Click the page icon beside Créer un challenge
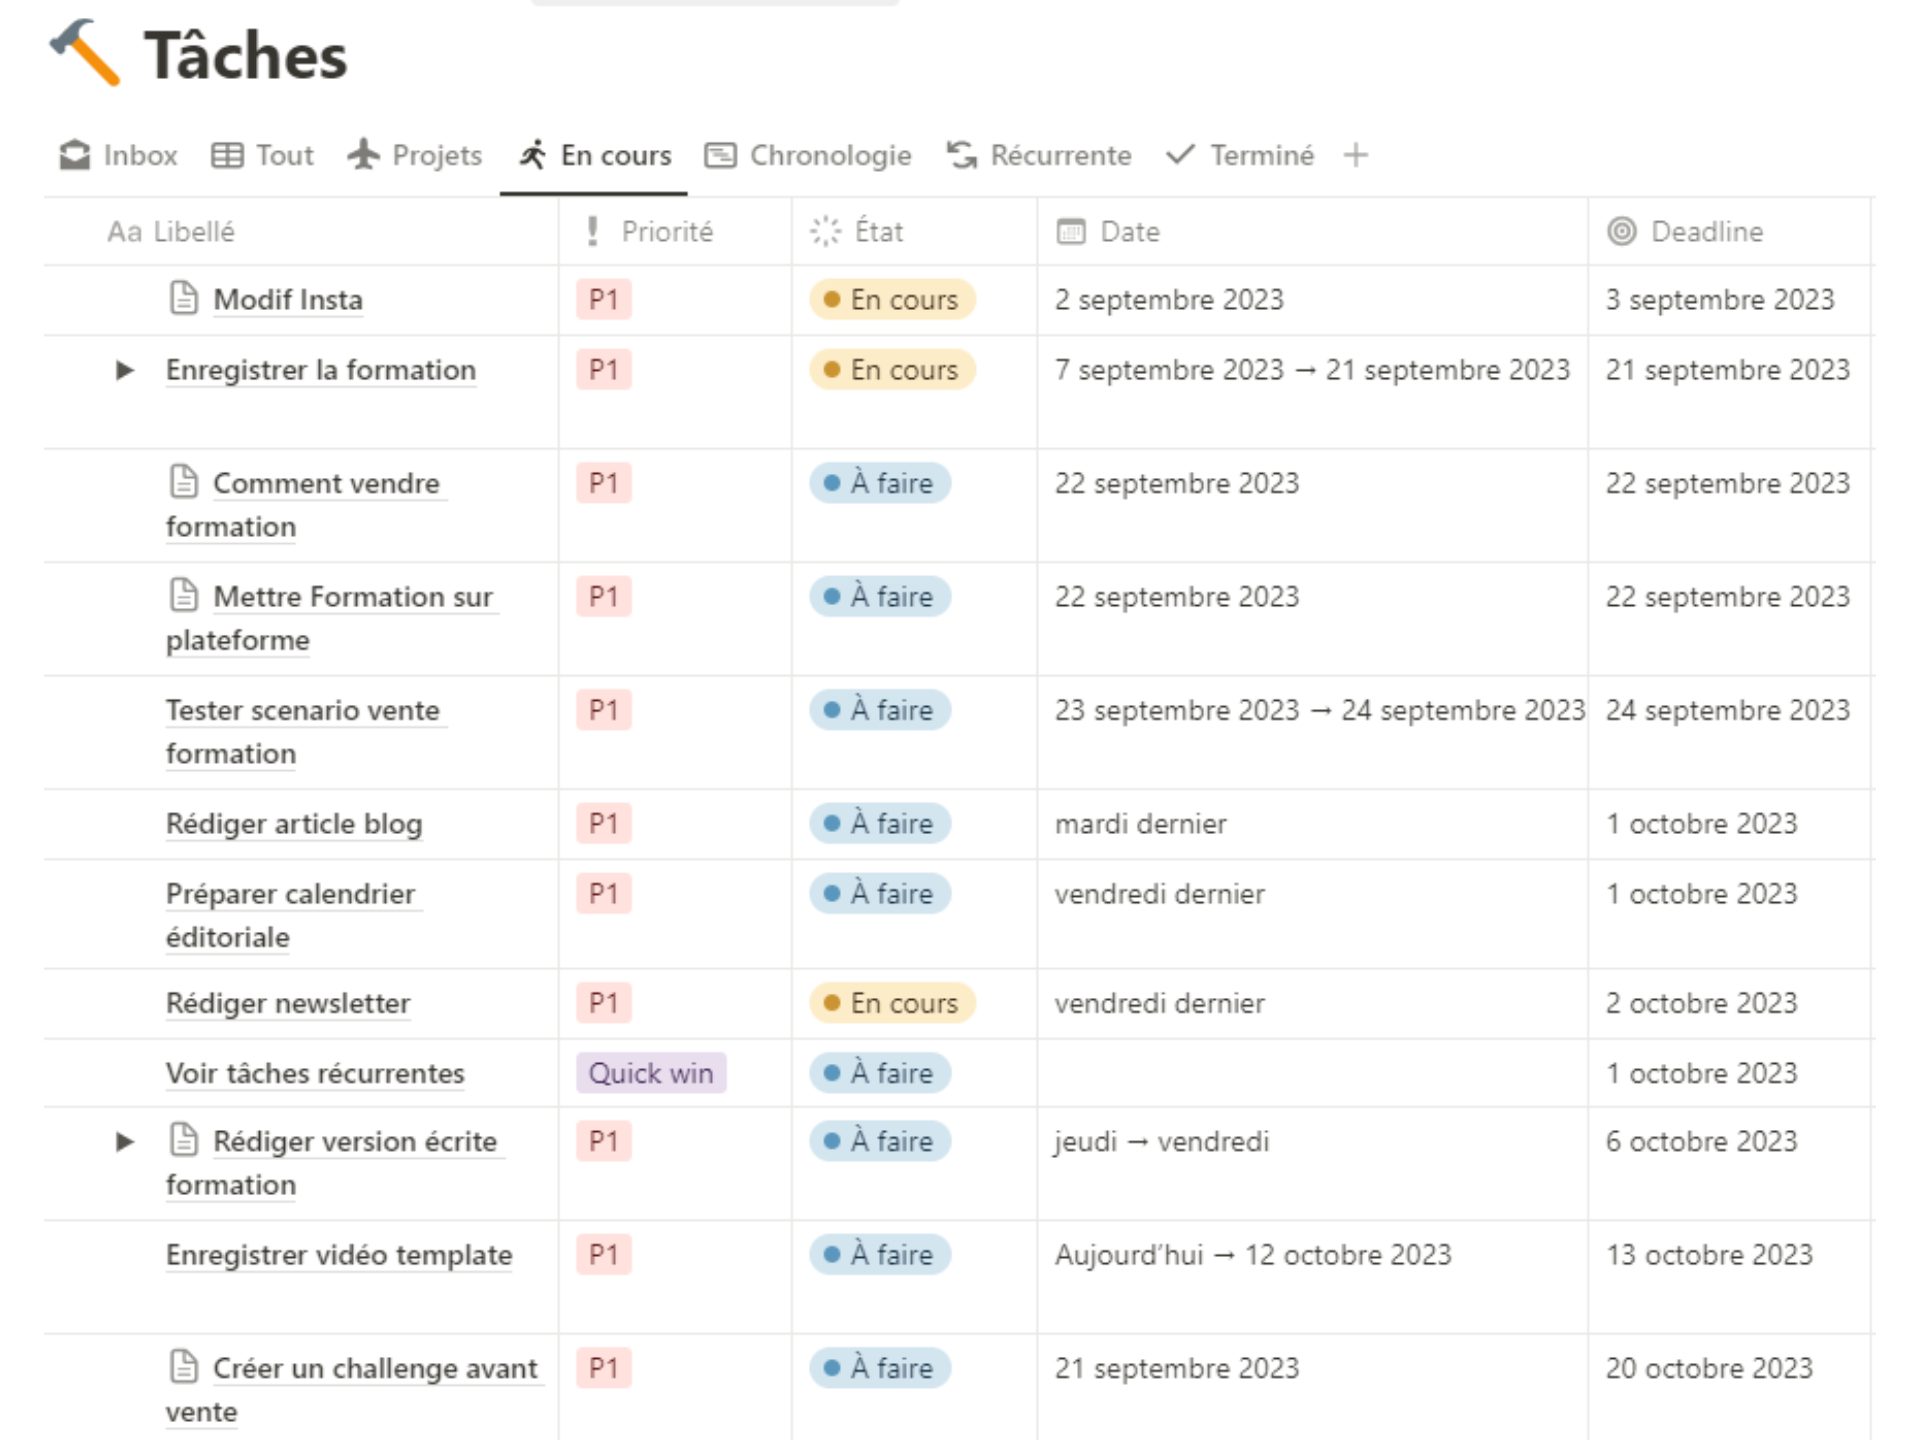Image resolution: width=1920 pixels, height=1440 pixels. [183, 1366]
